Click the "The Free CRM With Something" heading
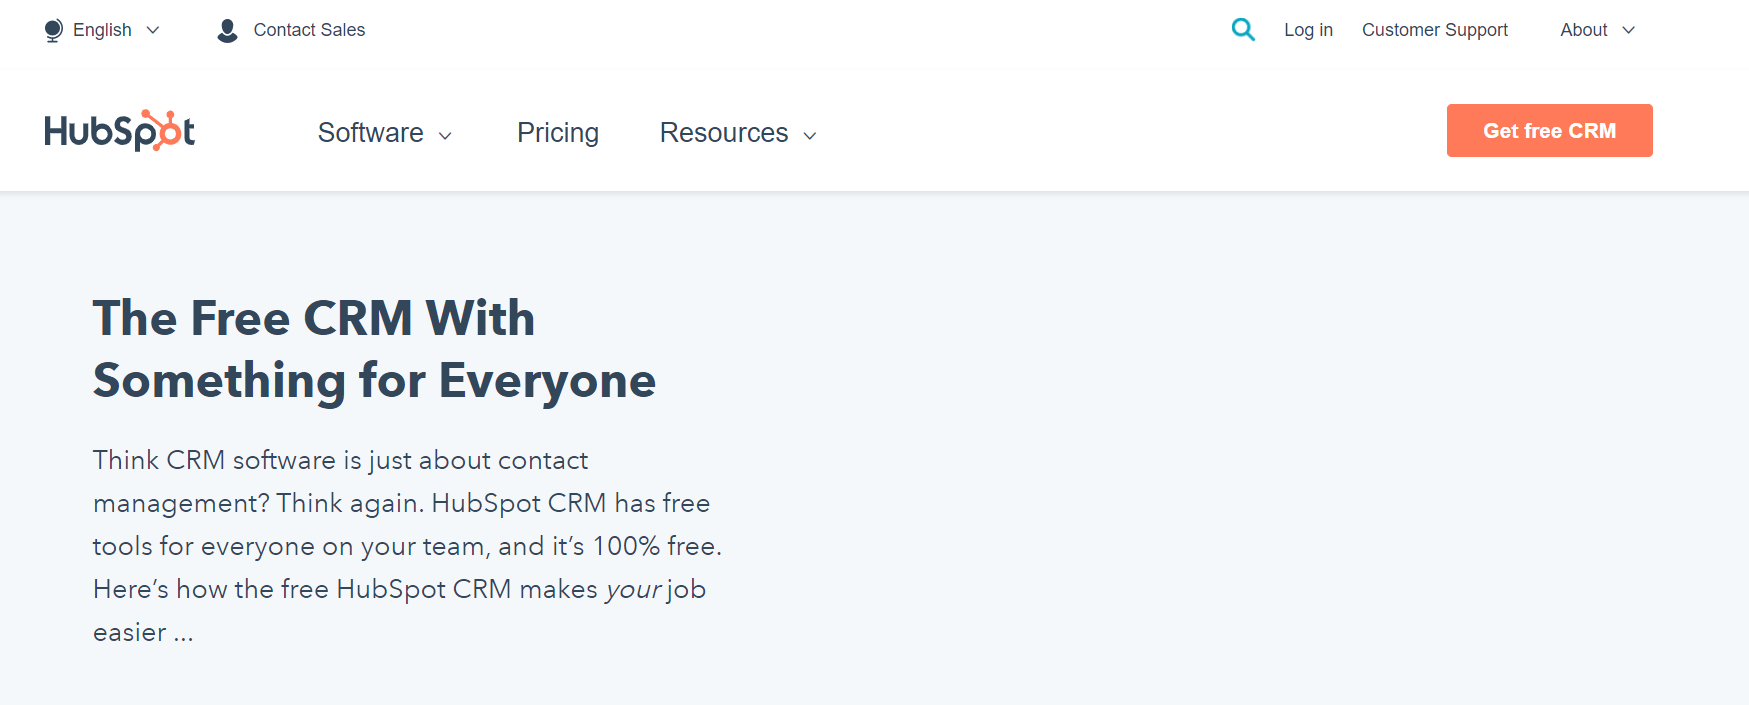The width and height of the screenshot is (1749, 705). click(x=374, y=349)
